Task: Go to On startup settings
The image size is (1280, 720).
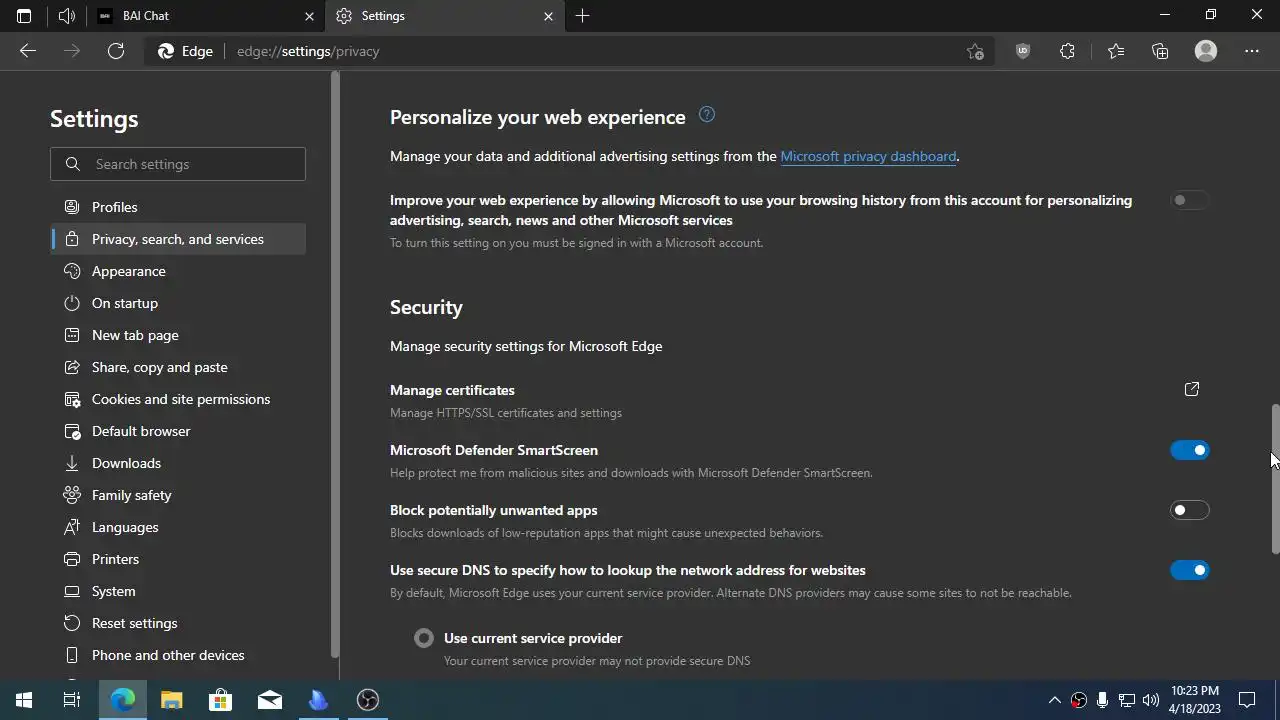Action: tap(178, 303)
